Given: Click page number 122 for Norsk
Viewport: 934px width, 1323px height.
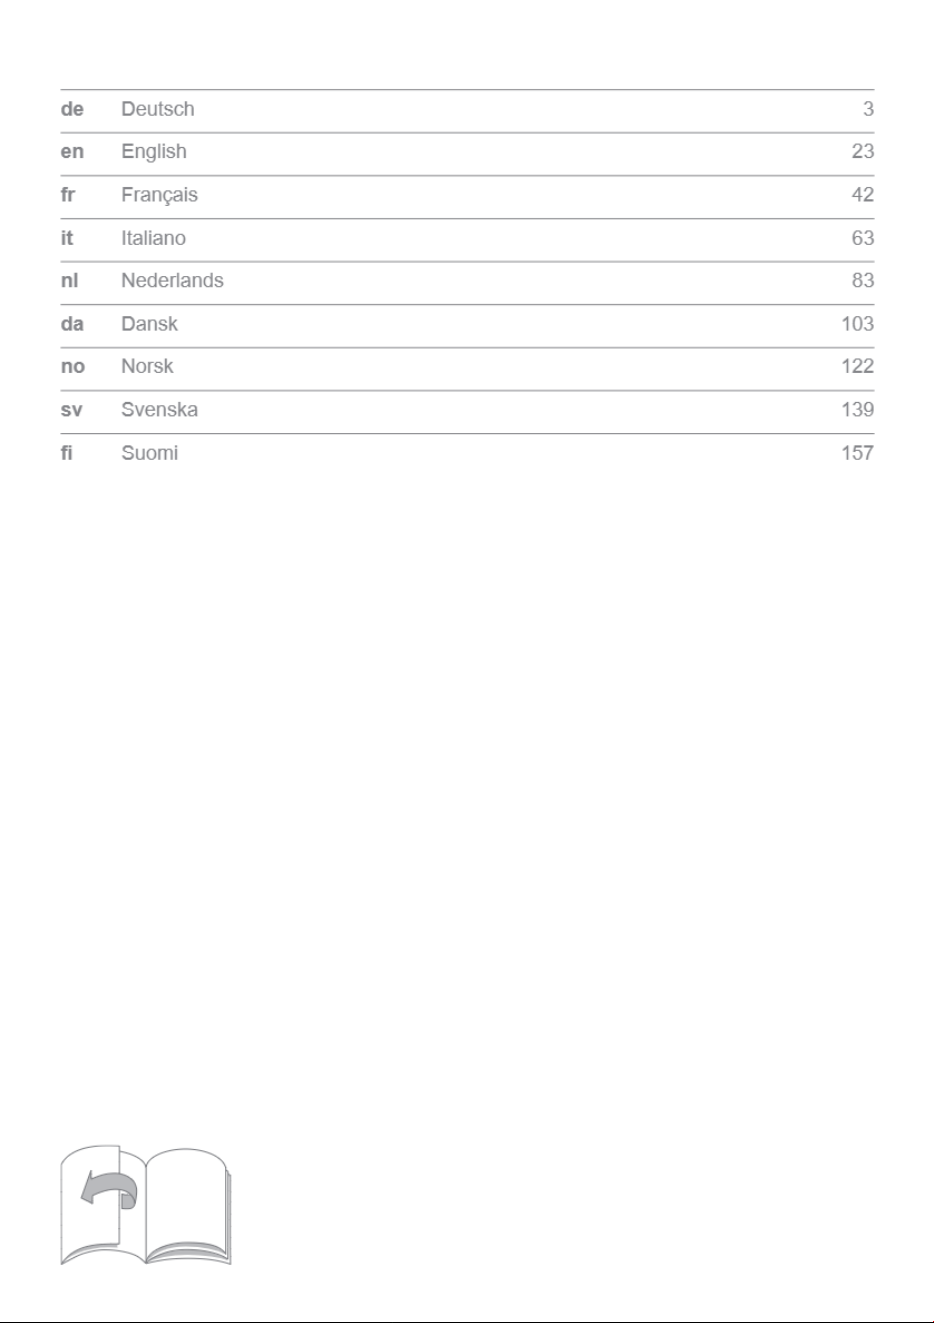Looking at the screenshot, I should click(x=858, y=367).
